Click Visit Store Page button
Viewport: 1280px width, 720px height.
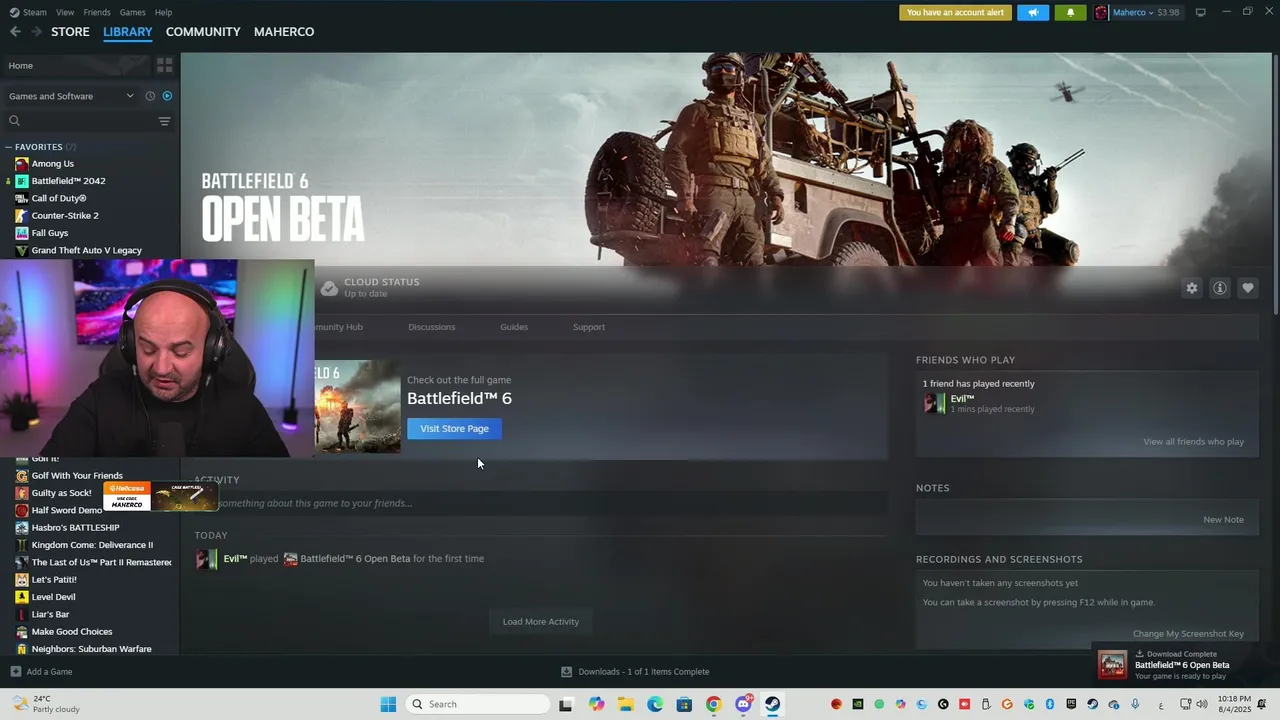coord(454,429)
